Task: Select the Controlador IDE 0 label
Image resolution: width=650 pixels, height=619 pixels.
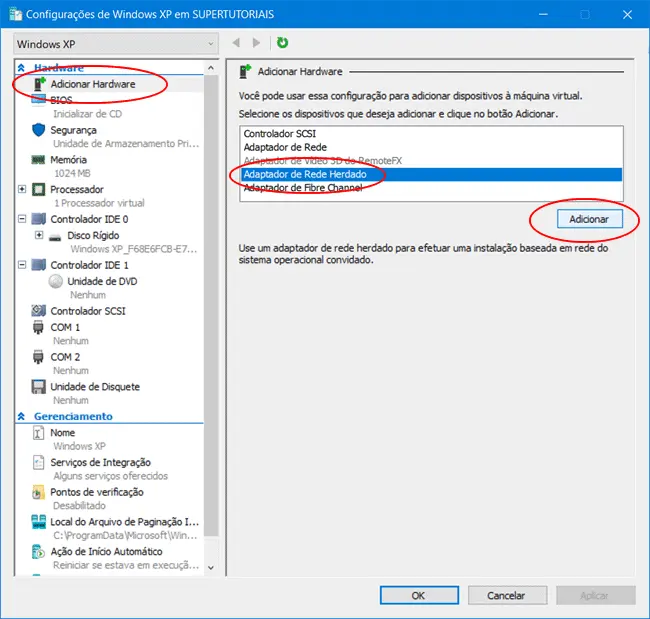Action: coord(89,219)
